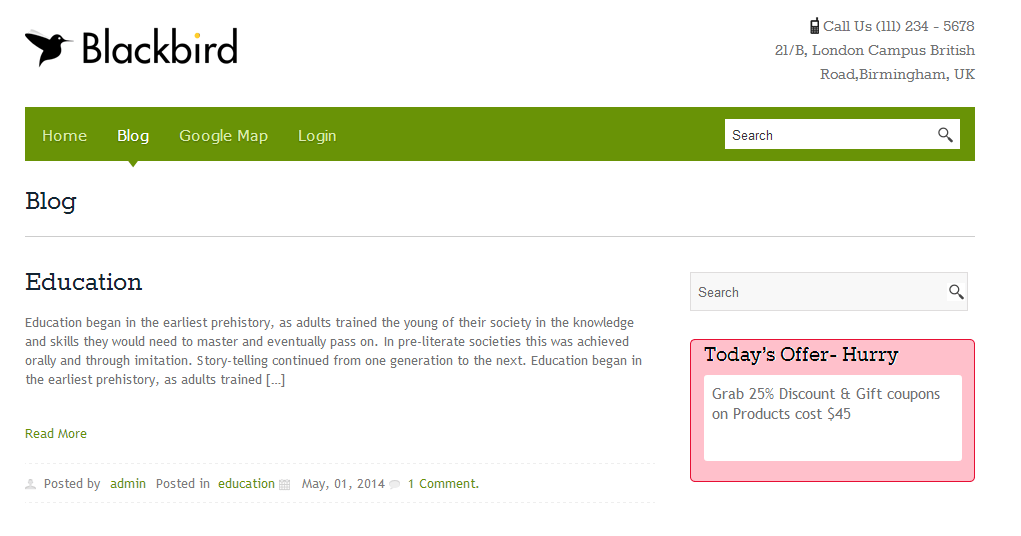The height and width of the screenshot is (536, 1021).
Task: Select the Blog menu item
Action: point(133,135)
